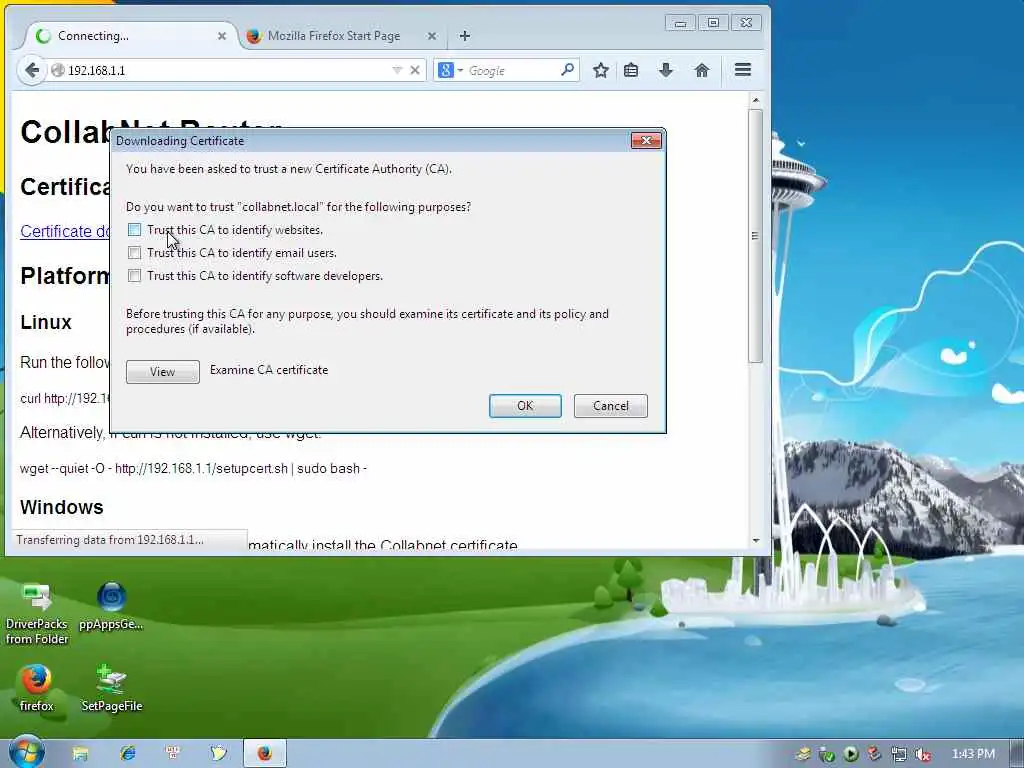Open ppAppsGe... desktop icon
Screen dimensions: 1024x768
(x=111, y=607)
